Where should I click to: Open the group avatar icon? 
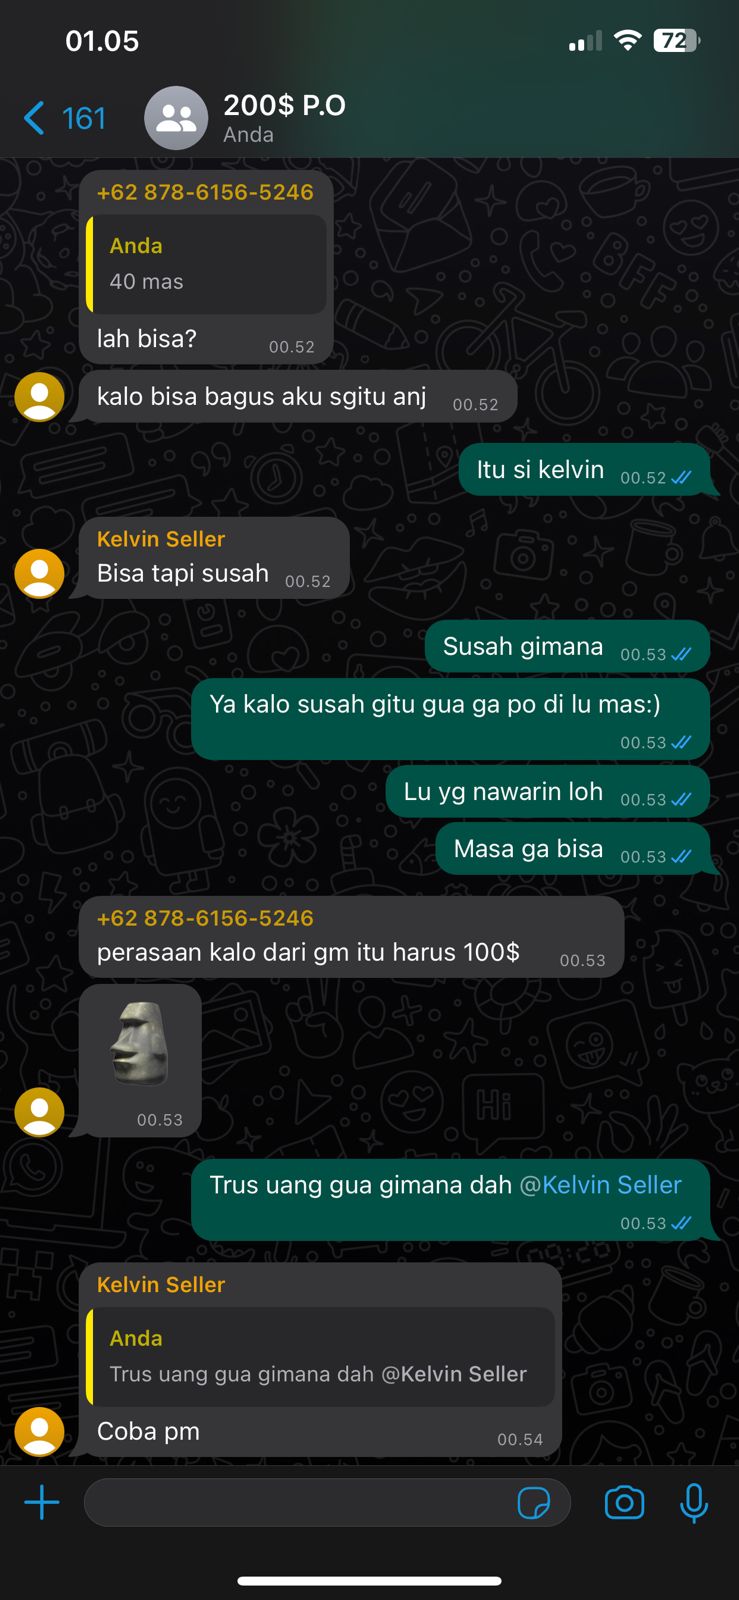click(176, 118)
